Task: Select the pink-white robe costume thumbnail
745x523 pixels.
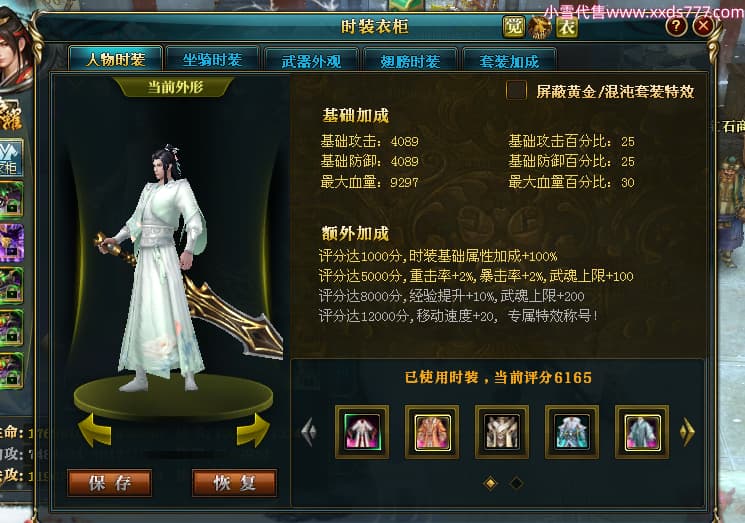Action: pyautogui.click(x=362, y=432)
